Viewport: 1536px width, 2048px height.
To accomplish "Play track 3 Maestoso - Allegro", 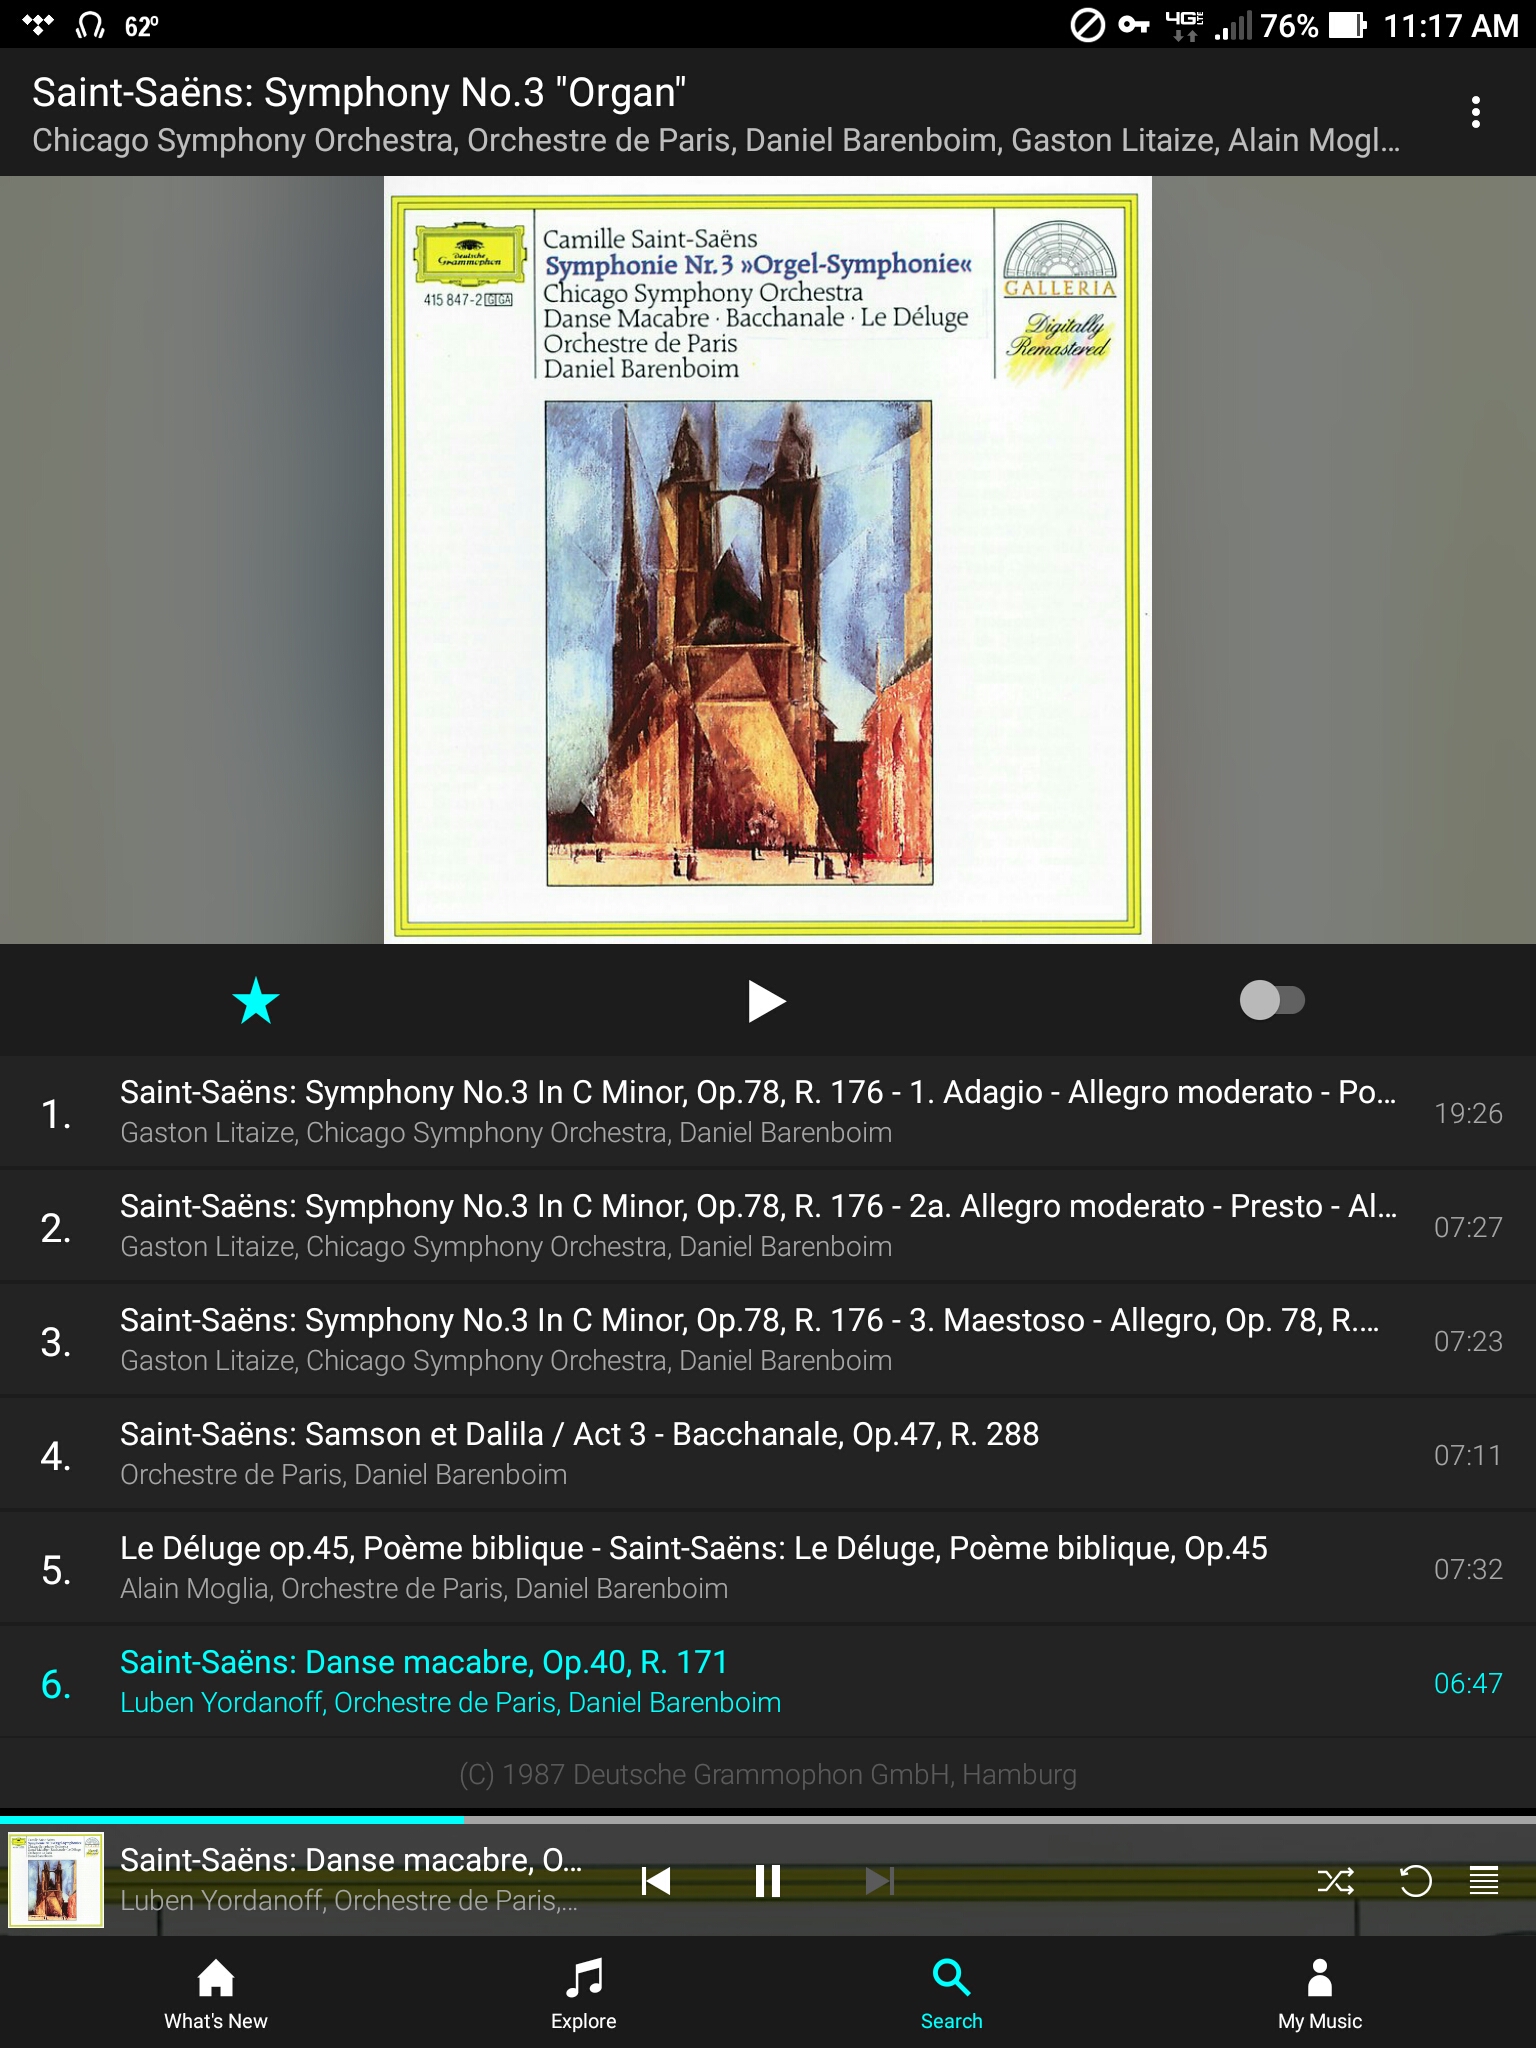I will [x=768, y=1340].
